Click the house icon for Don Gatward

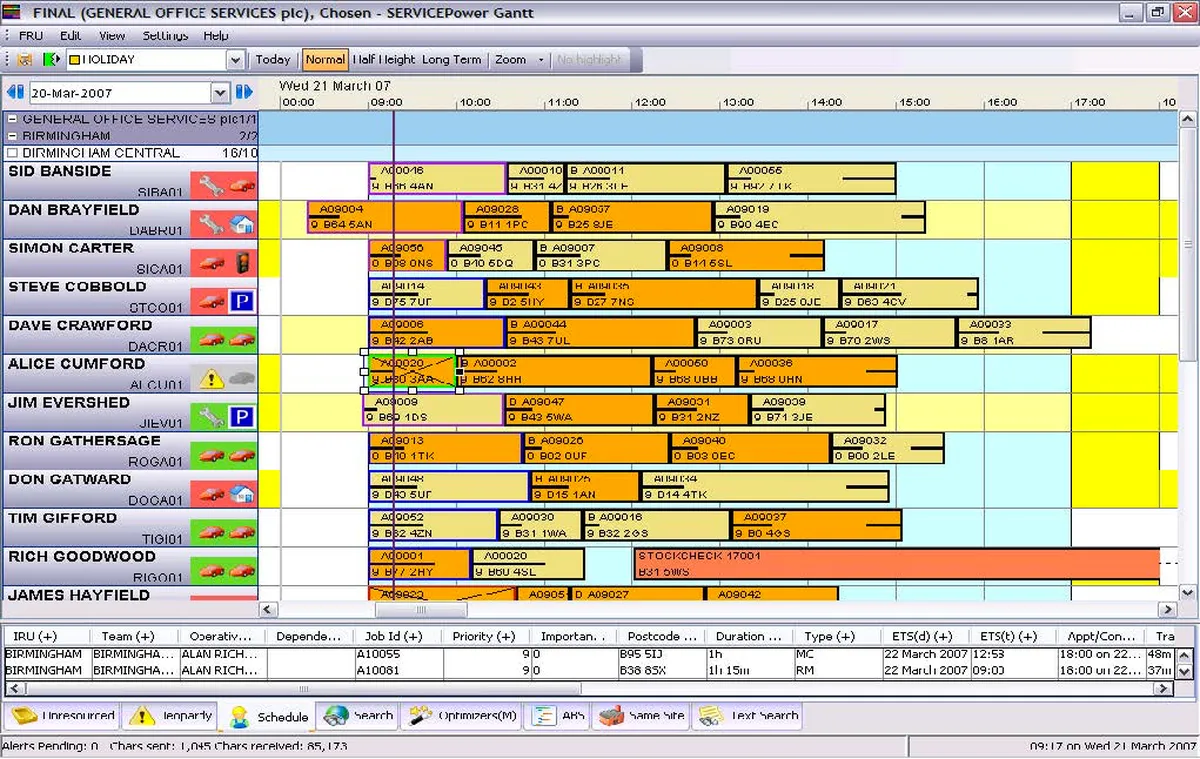(241, 494)
